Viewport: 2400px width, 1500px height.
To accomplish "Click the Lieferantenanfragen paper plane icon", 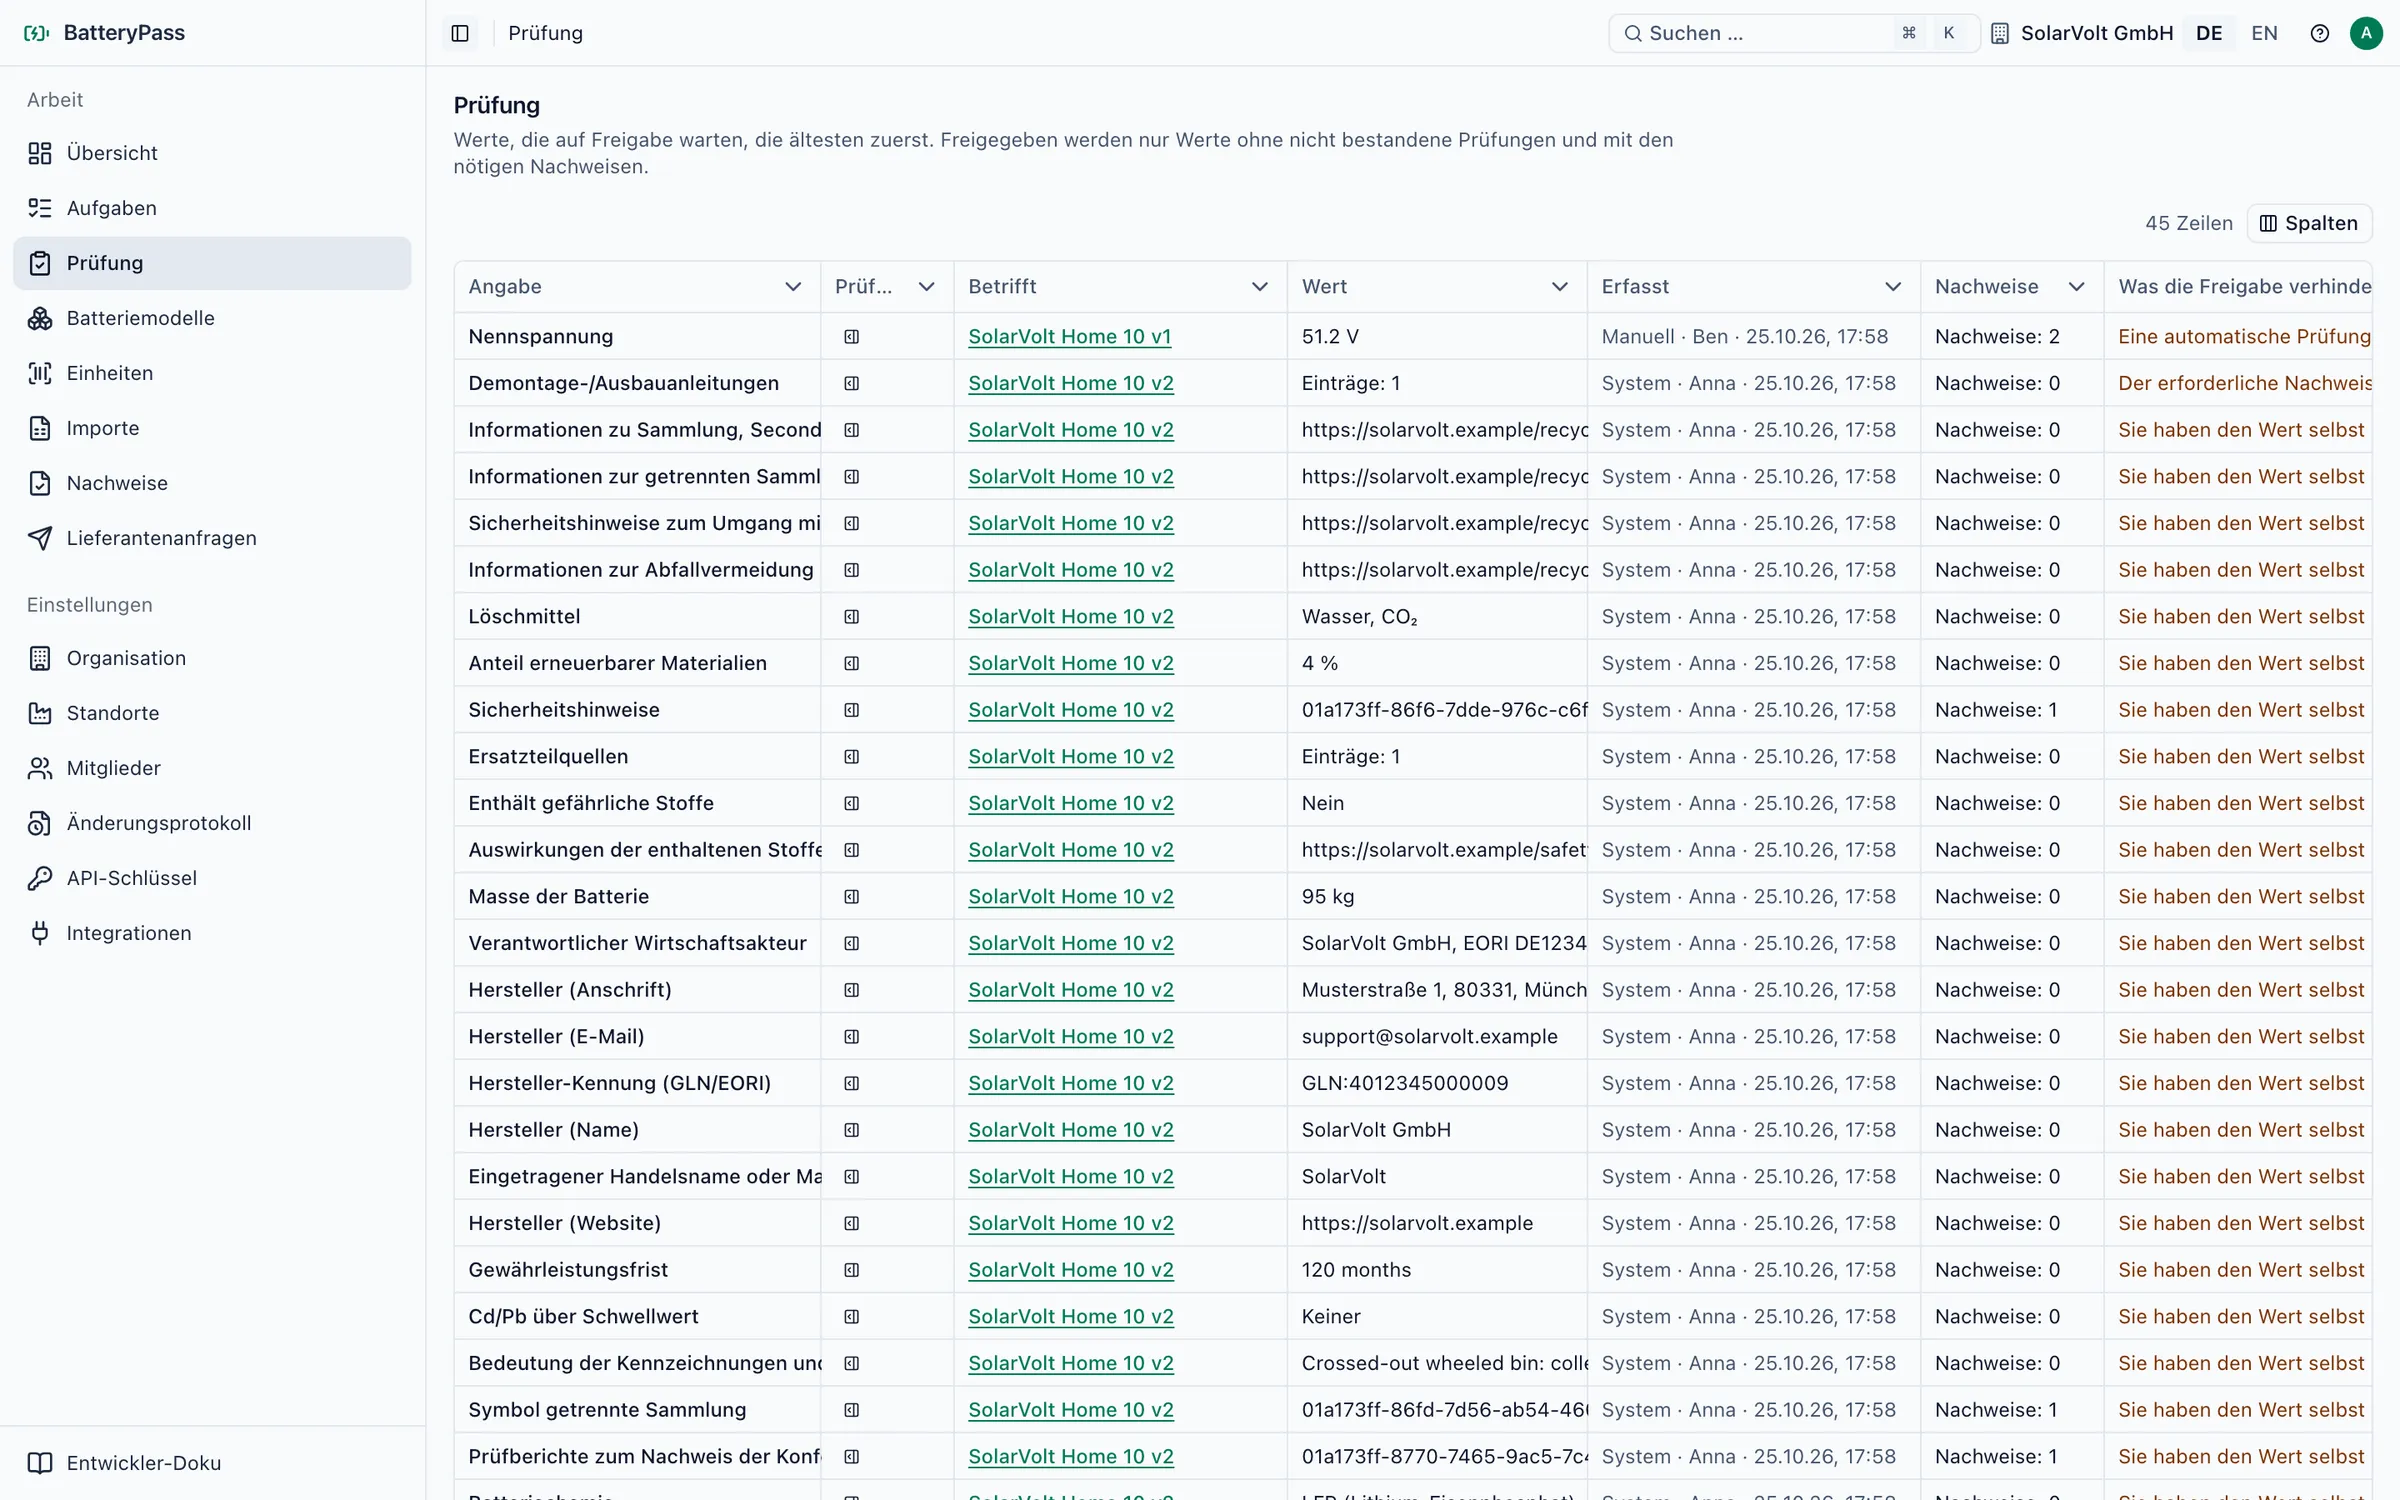I will 40,538.
